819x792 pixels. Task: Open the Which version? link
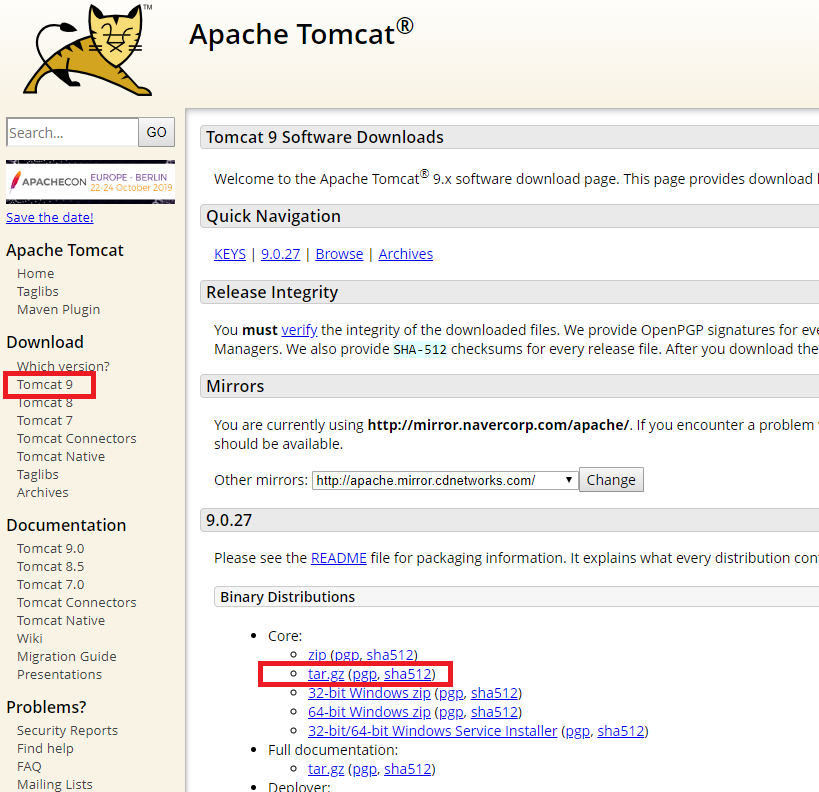[63, 366]
